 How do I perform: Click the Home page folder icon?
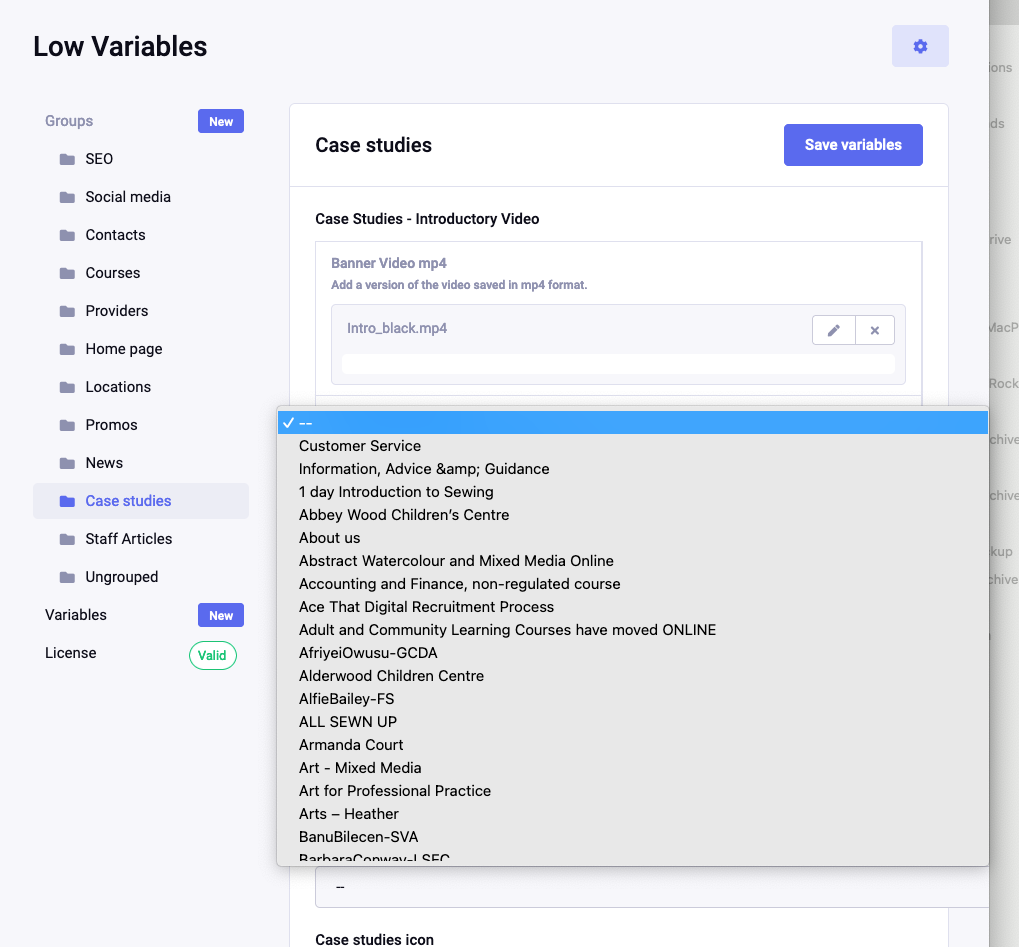tap(67, 349)
